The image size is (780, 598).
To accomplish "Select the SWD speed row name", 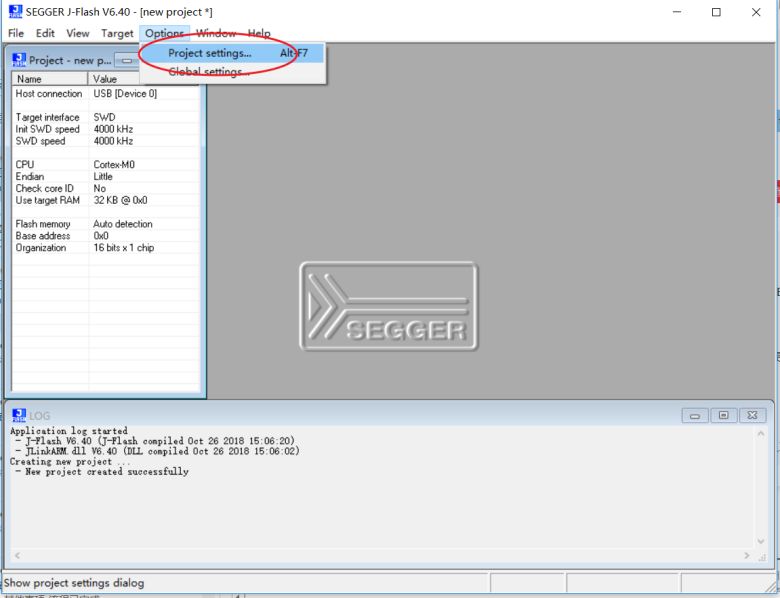I will click(40, 141).
